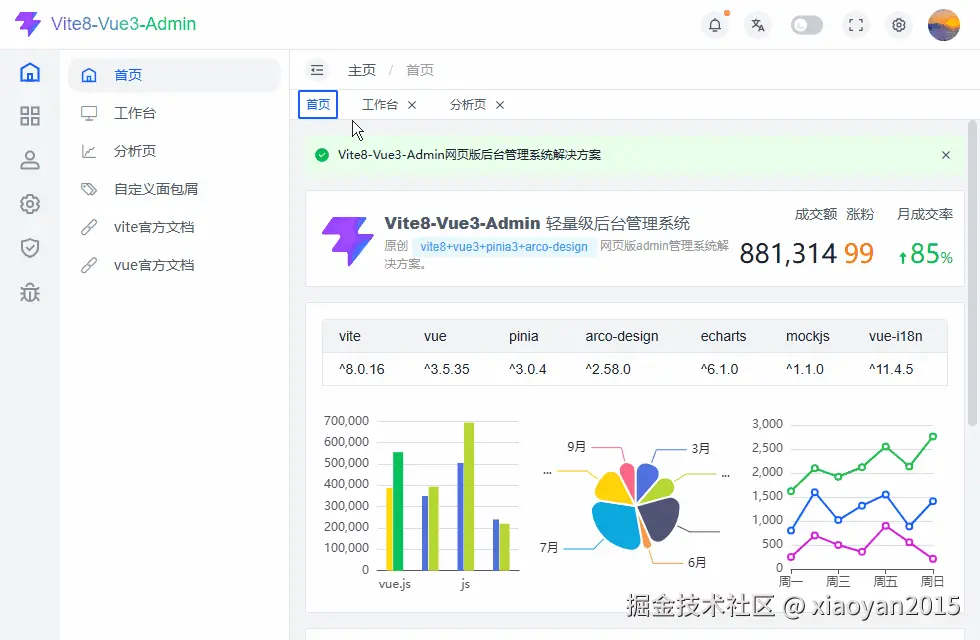Image resolution: width=980 pixels, height=640 pixels.
Task: Open 自定义面包屑 menu item
Action: point(174,189)
